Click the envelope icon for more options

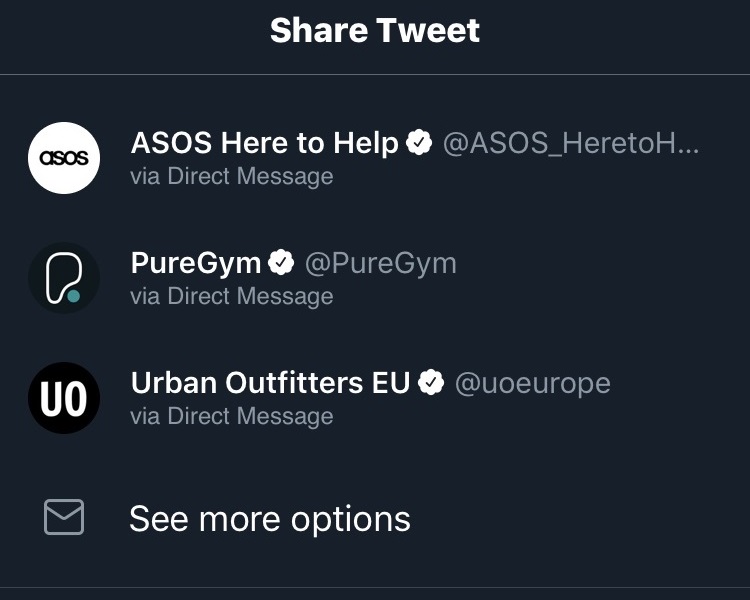pos(64,517)
